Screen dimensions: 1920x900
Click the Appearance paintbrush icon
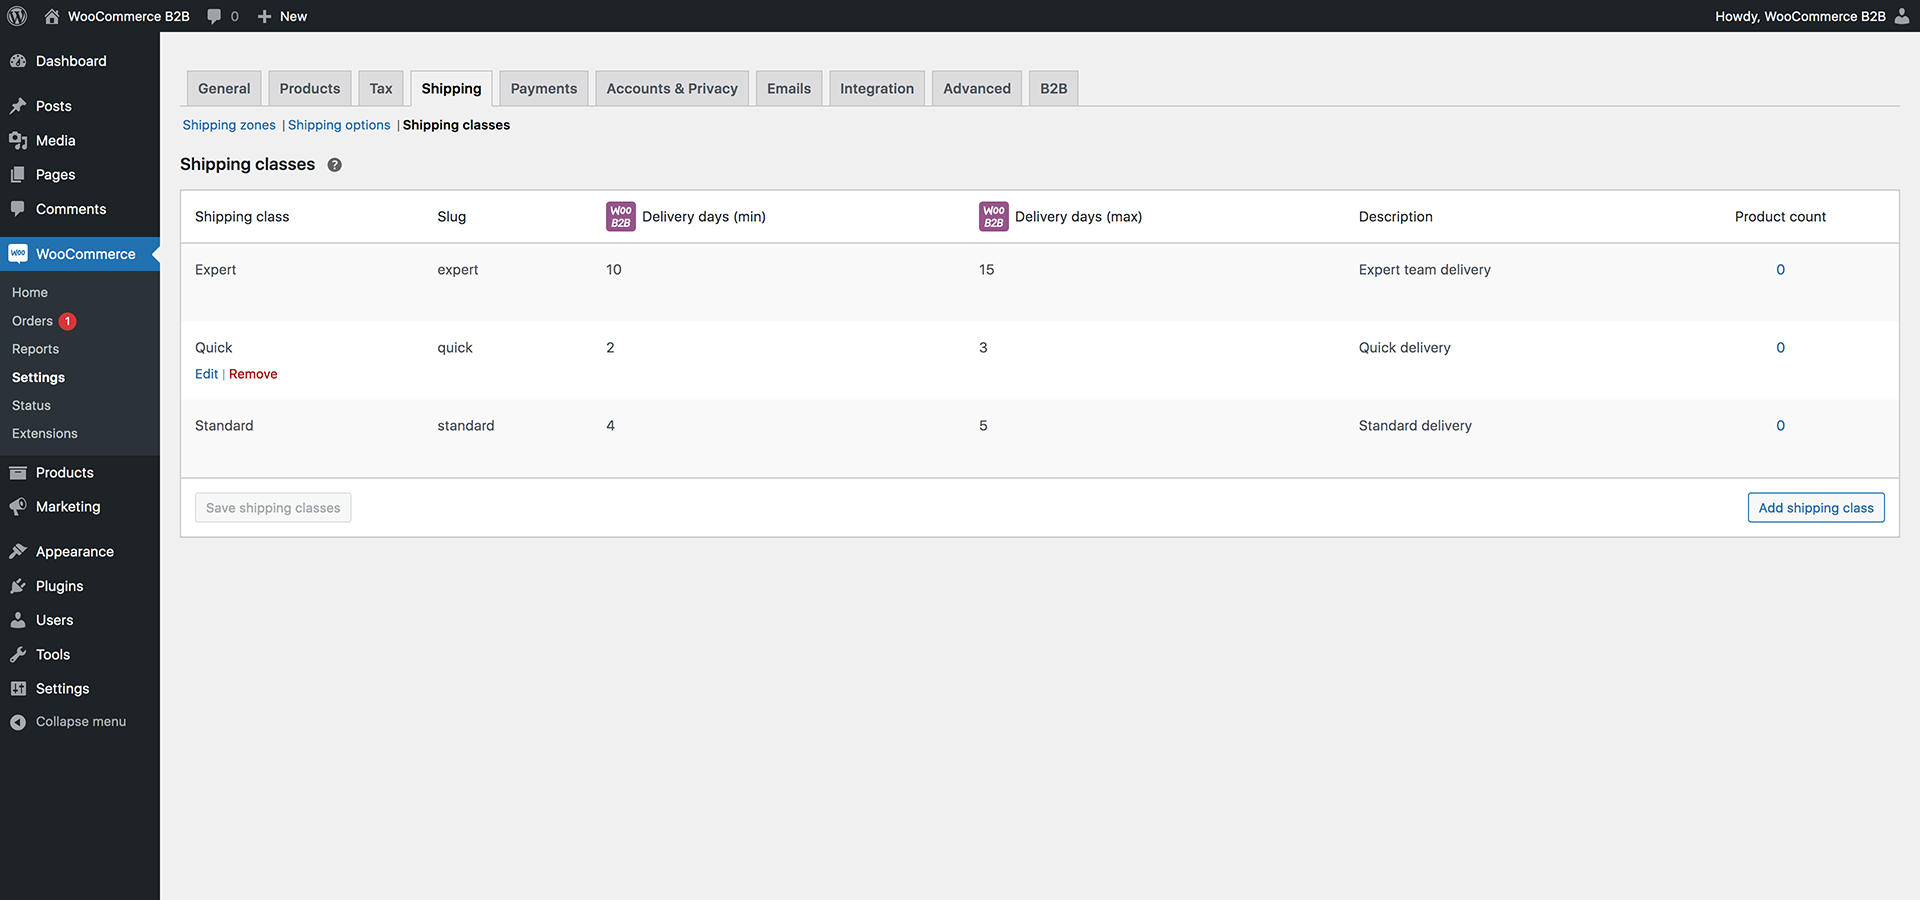pos(18,552)
